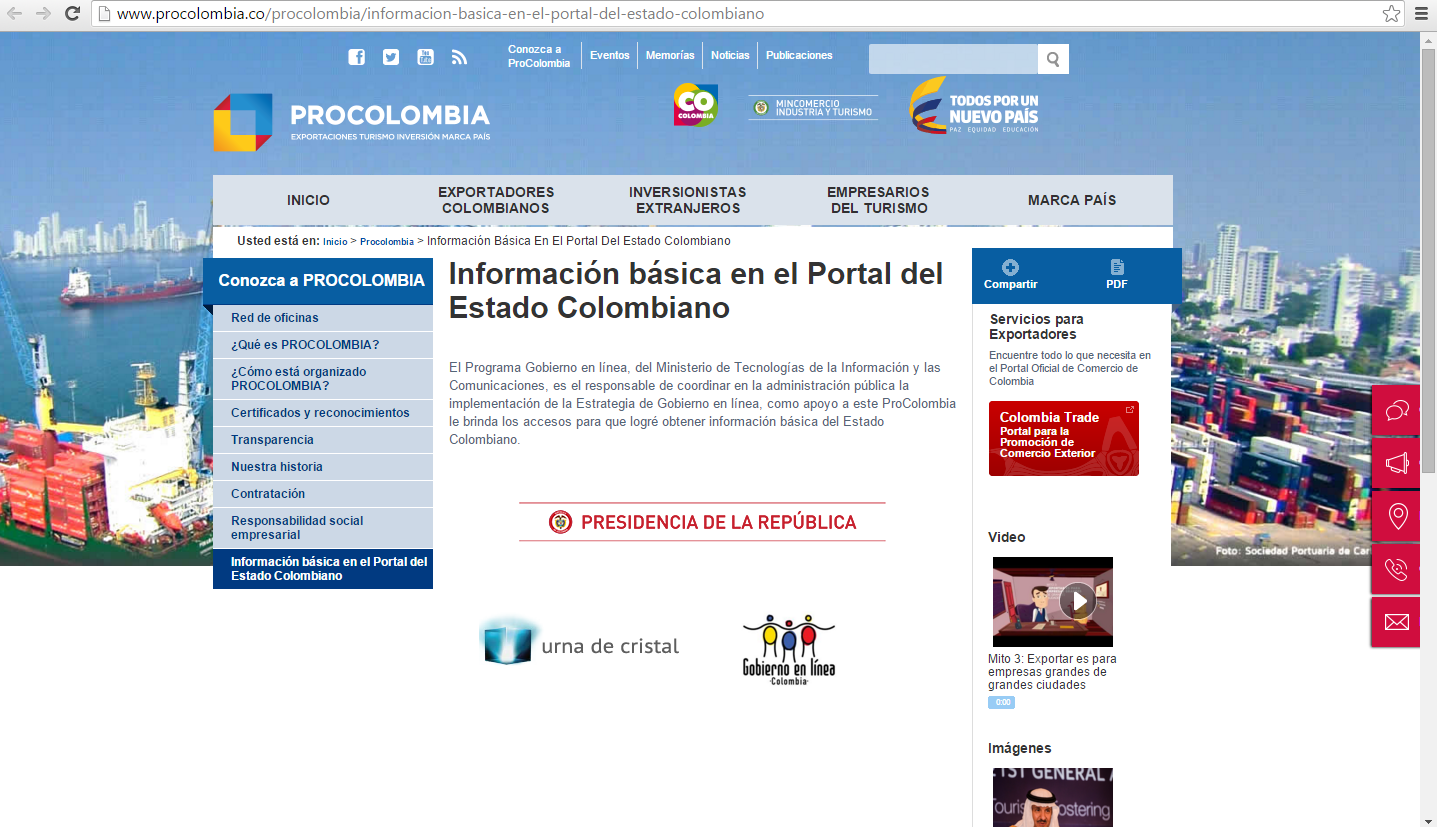Open the chat bubble side button
Image resolution: width=1437 pixels, height=827 pixels.
[x=1396, y=410]
